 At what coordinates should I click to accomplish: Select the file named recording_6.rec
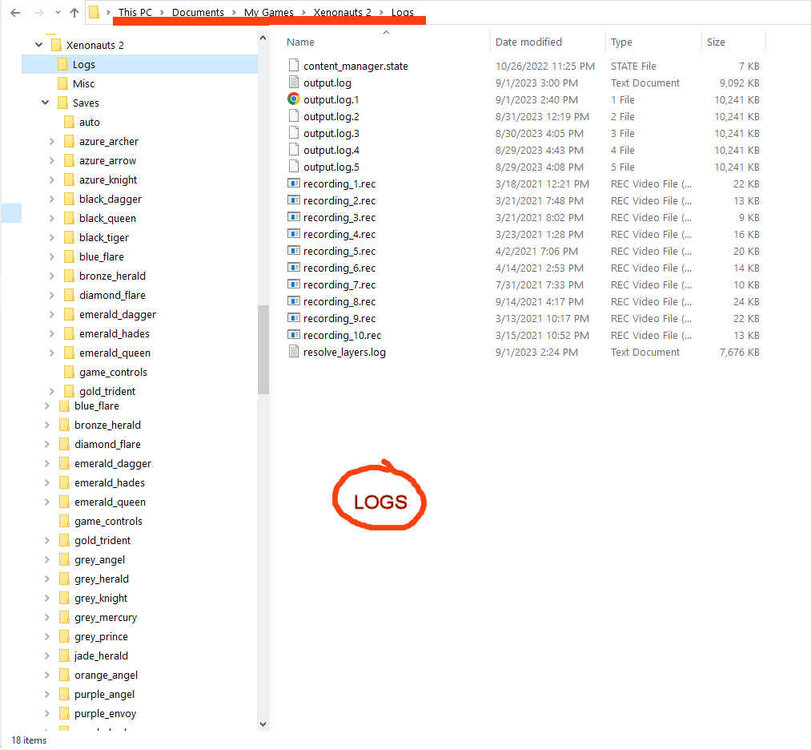tap(339, 268)
